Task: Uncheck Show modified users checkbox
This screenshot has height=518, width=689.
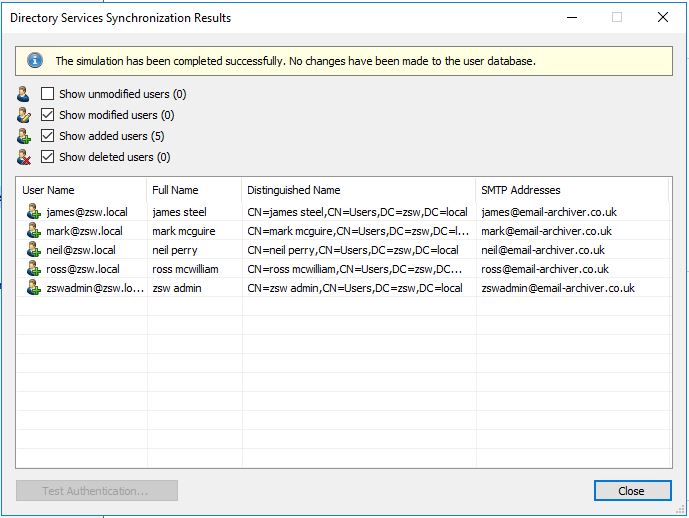Action: 47,115
